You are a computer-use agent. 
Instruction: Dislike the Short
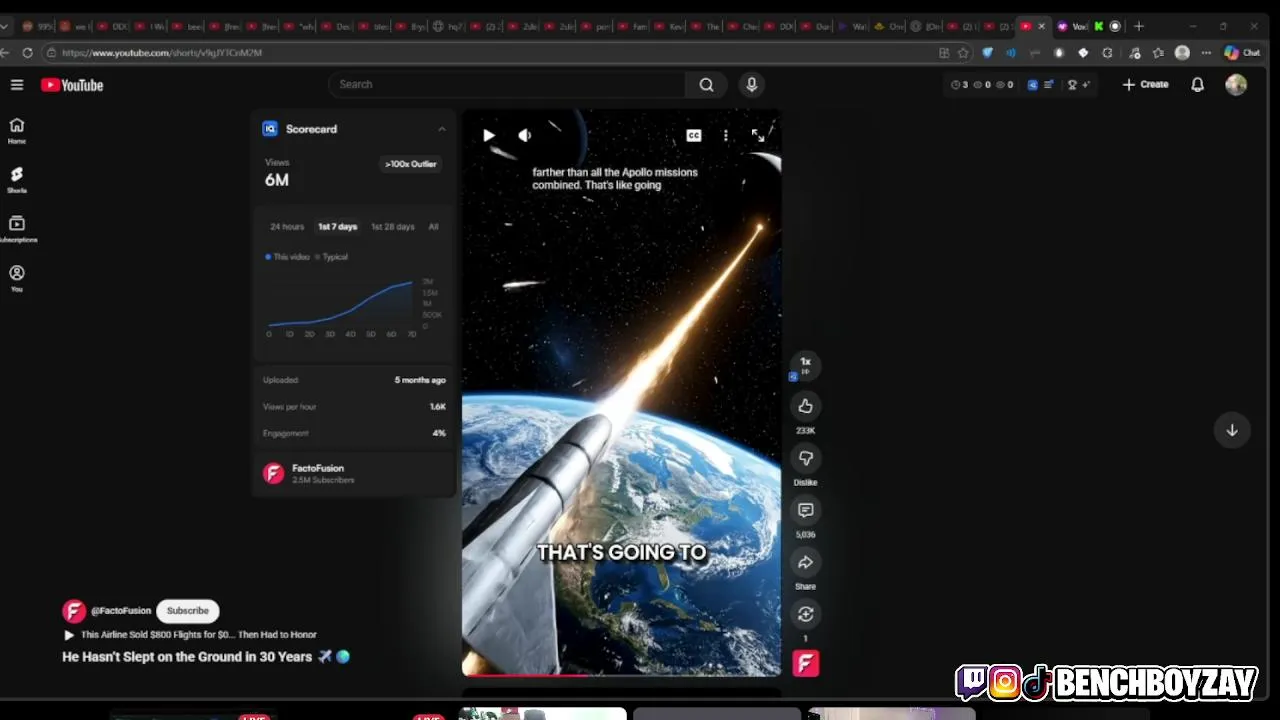click(x=805, y=458)
